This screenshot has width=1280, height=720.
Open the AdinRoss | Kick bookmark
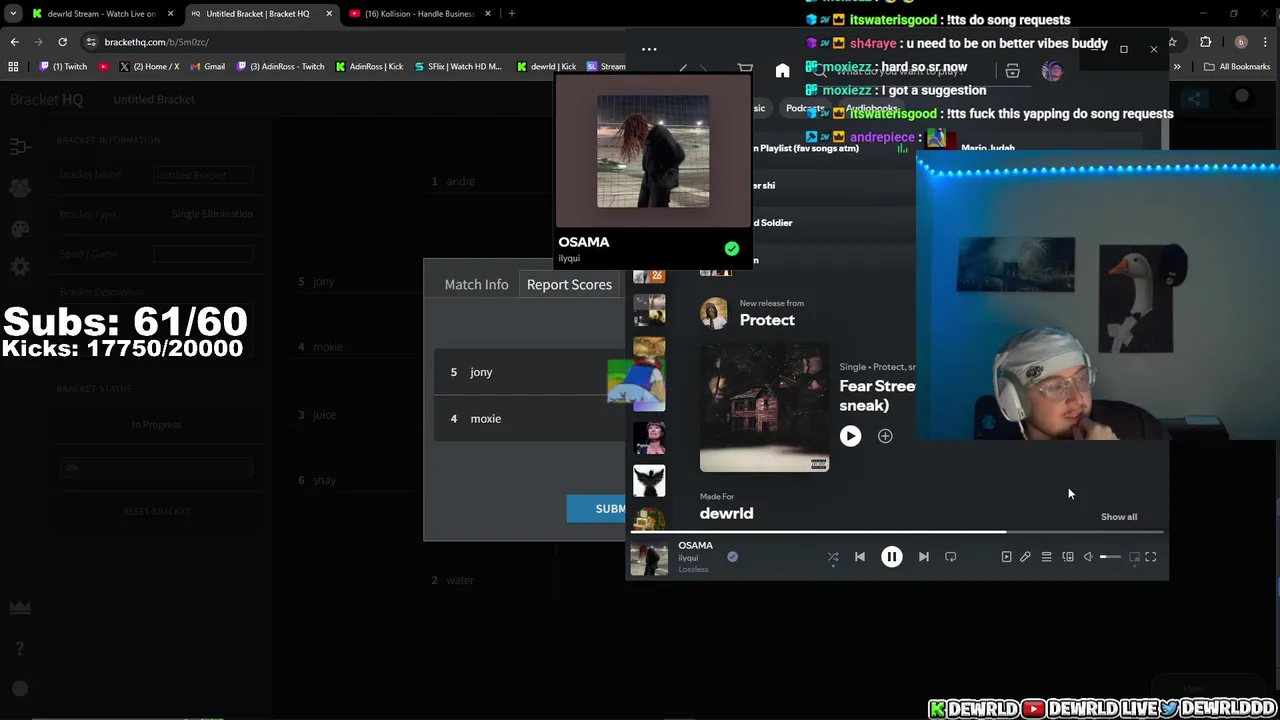(x=369, y=67)
